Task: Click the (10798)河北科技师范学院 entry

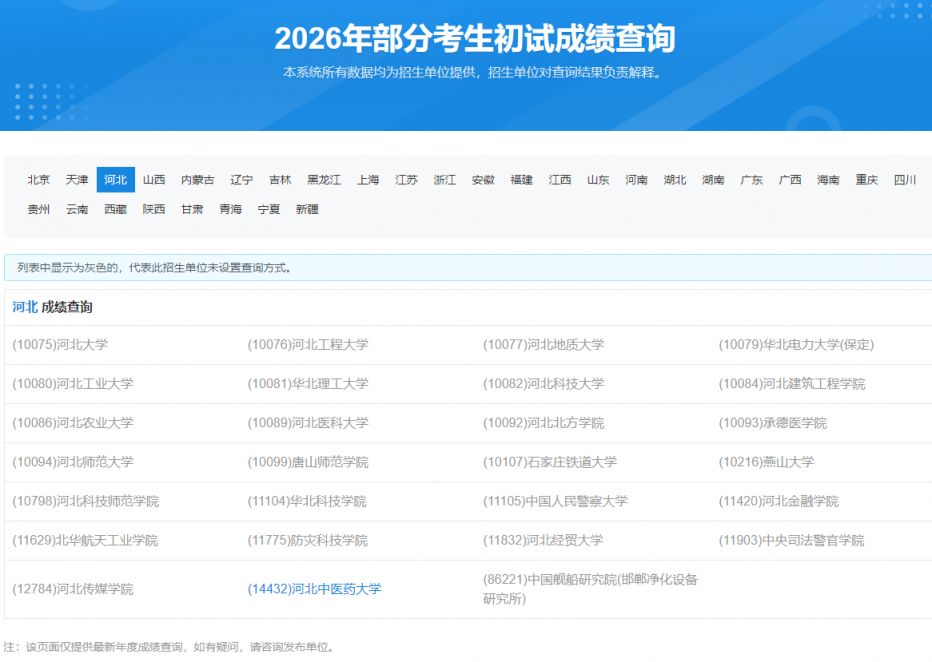Action: pos(86,502)
